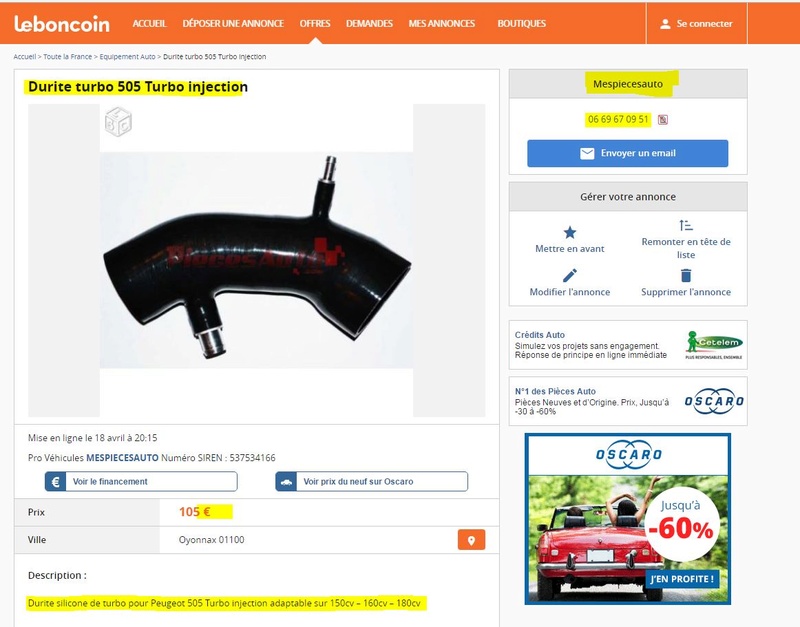
Task: Click the pencil icon to modify the listing
Action: click(x=569, y=275)
